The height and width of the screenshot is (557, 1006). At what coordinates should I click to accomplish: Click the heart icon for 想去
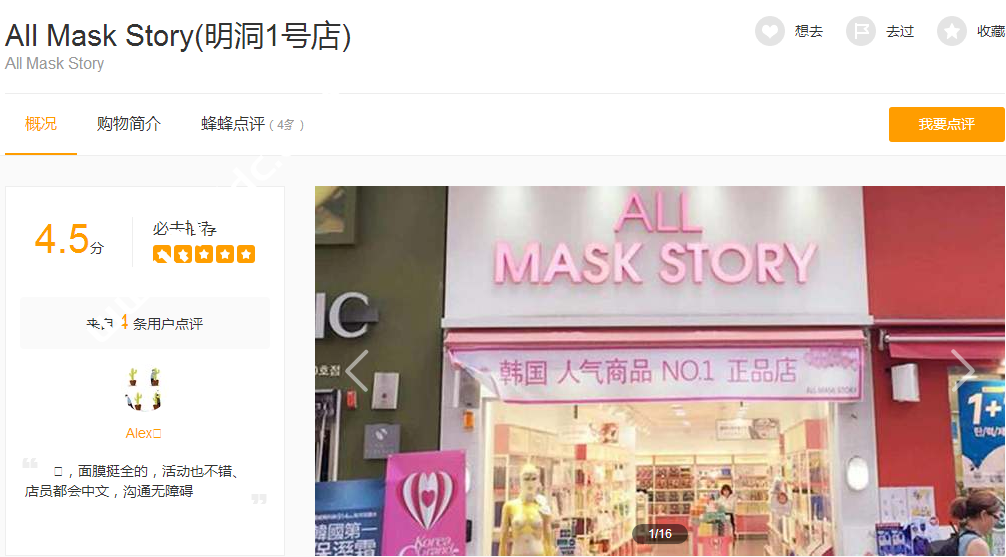coord(770,31)
